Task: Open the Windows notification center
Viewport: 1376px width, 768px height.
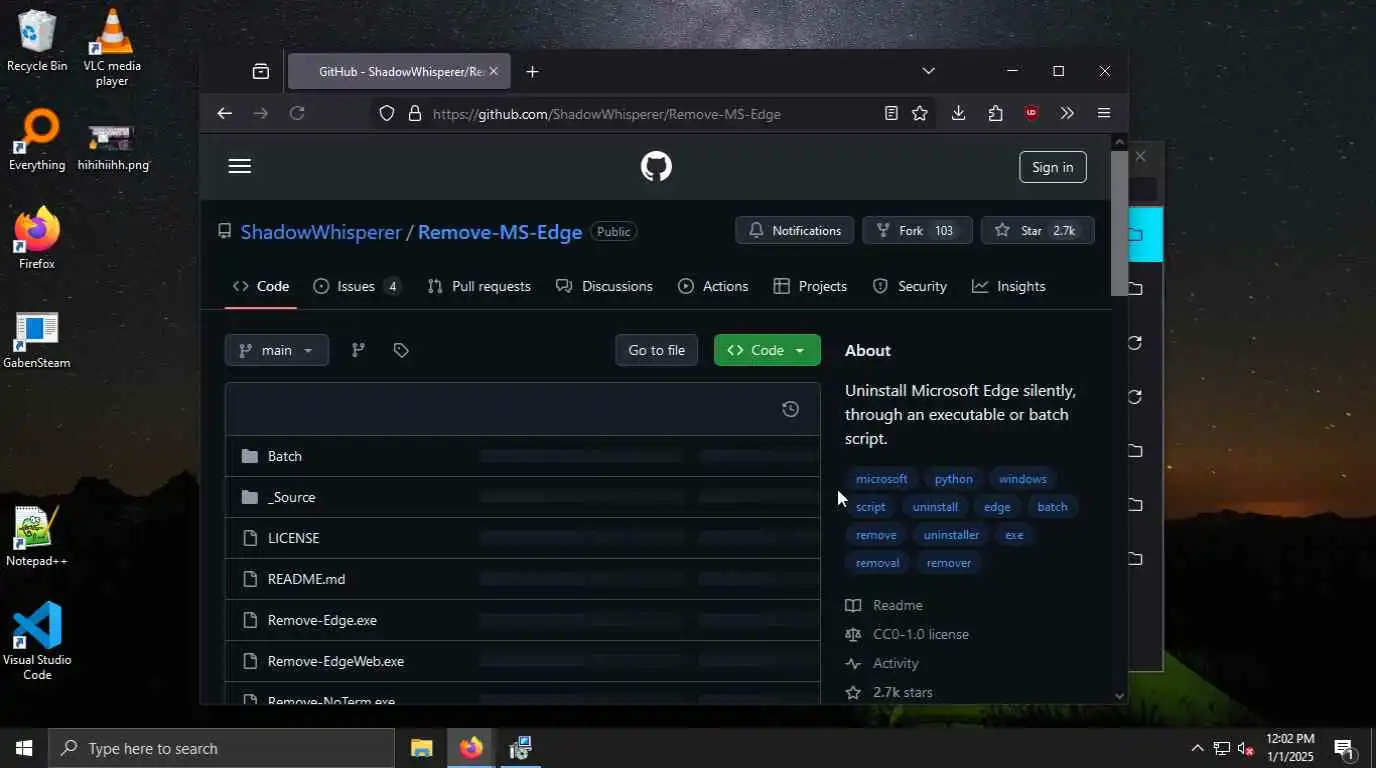Action: pyautogui.click(x=1344, y=748)
